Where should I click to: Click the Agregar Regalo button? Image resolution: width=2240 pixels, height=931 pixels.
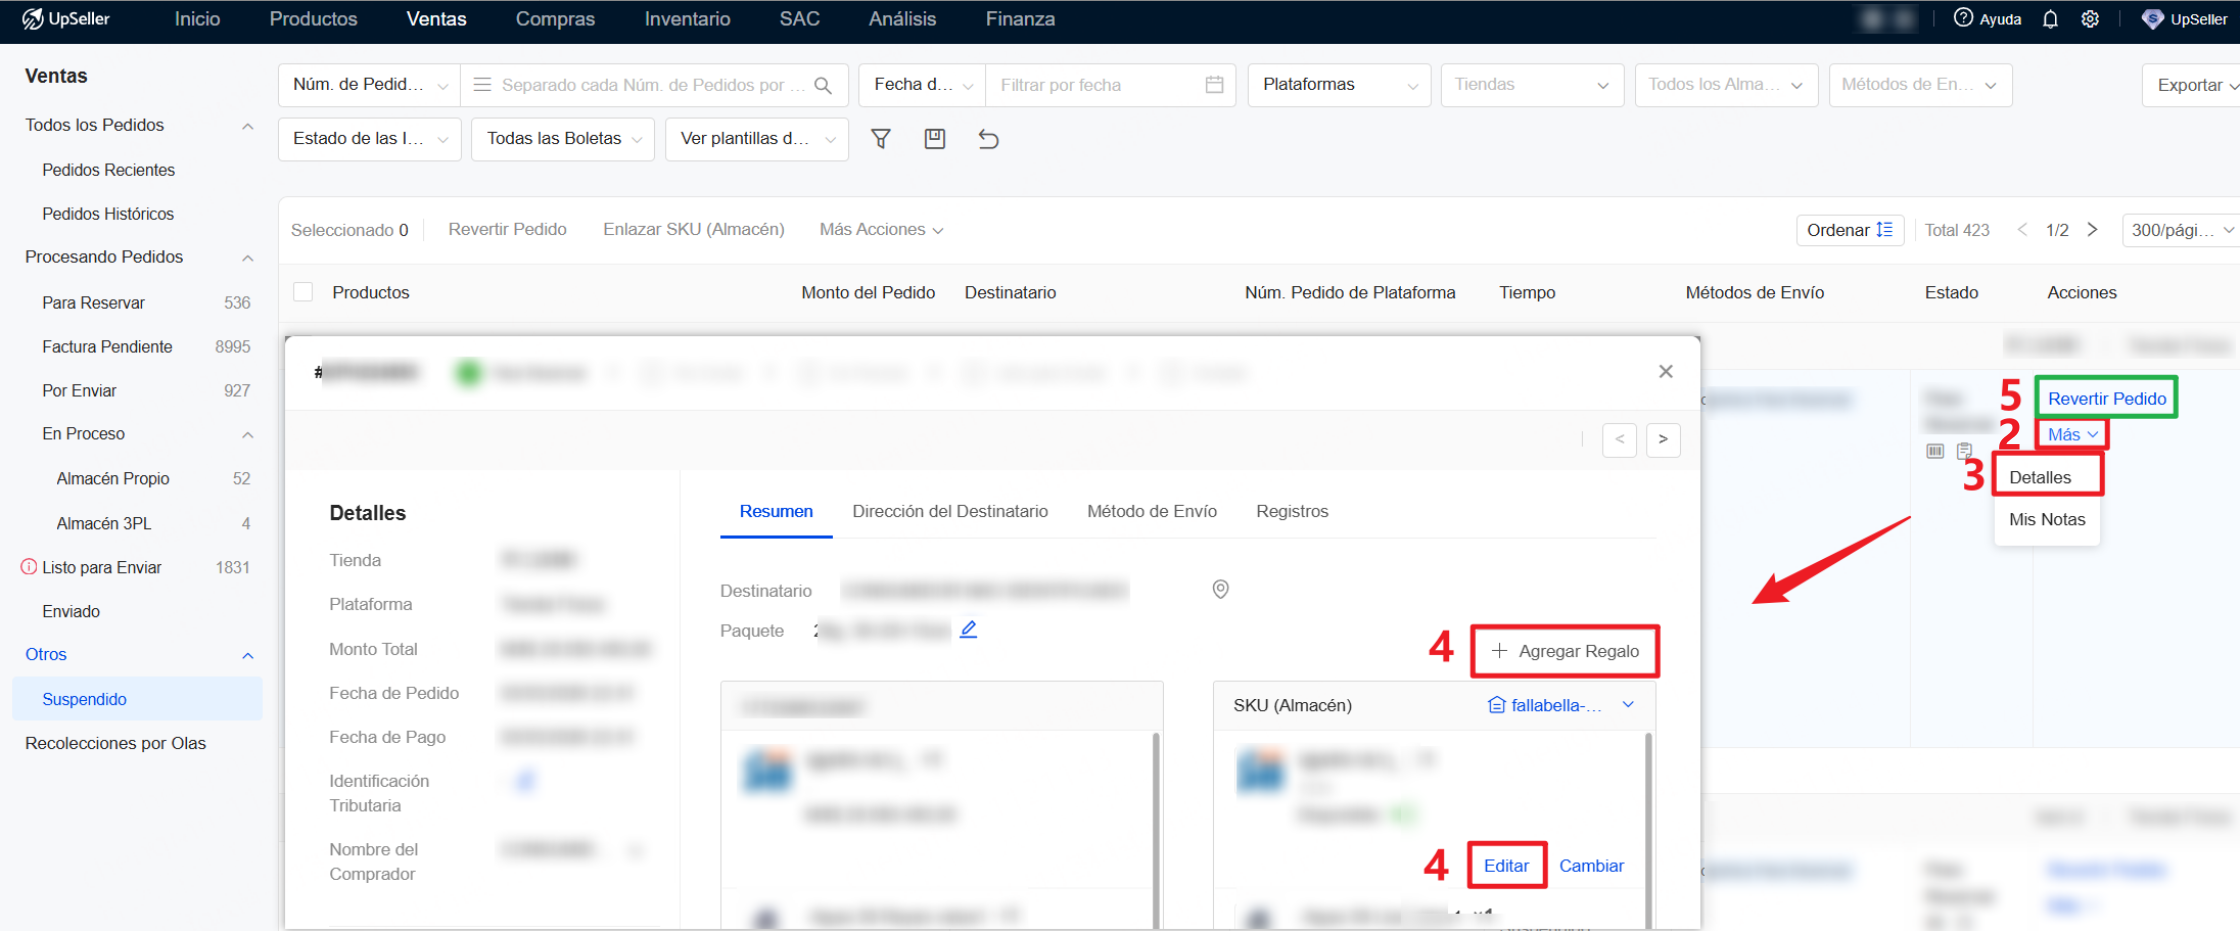[1564, 651]
